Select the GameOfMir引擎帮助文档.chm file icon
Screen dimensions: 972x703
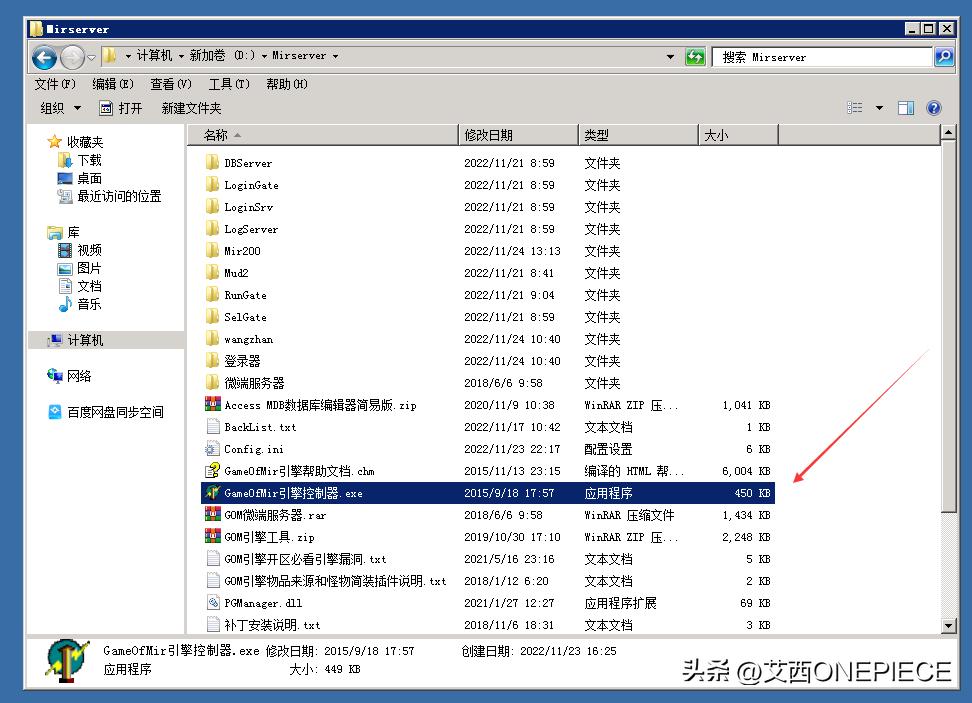click(213, 470)
